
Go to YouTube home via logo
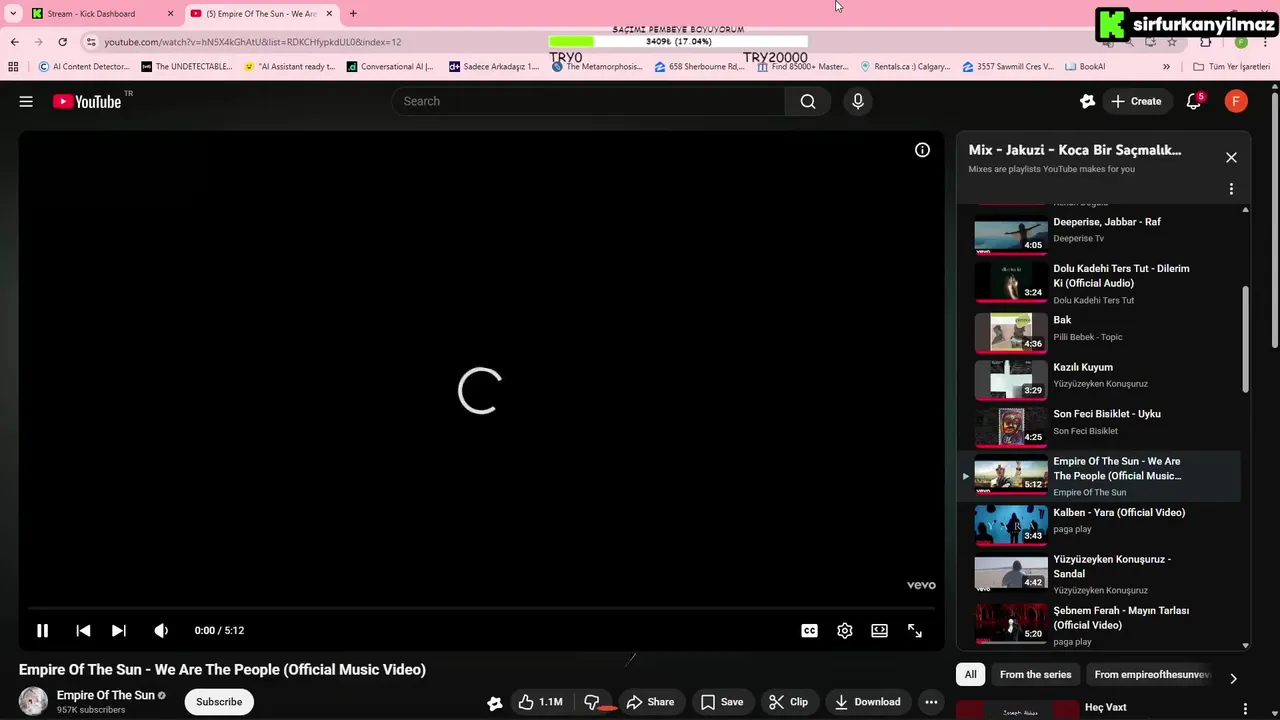[x=87, y=101]
